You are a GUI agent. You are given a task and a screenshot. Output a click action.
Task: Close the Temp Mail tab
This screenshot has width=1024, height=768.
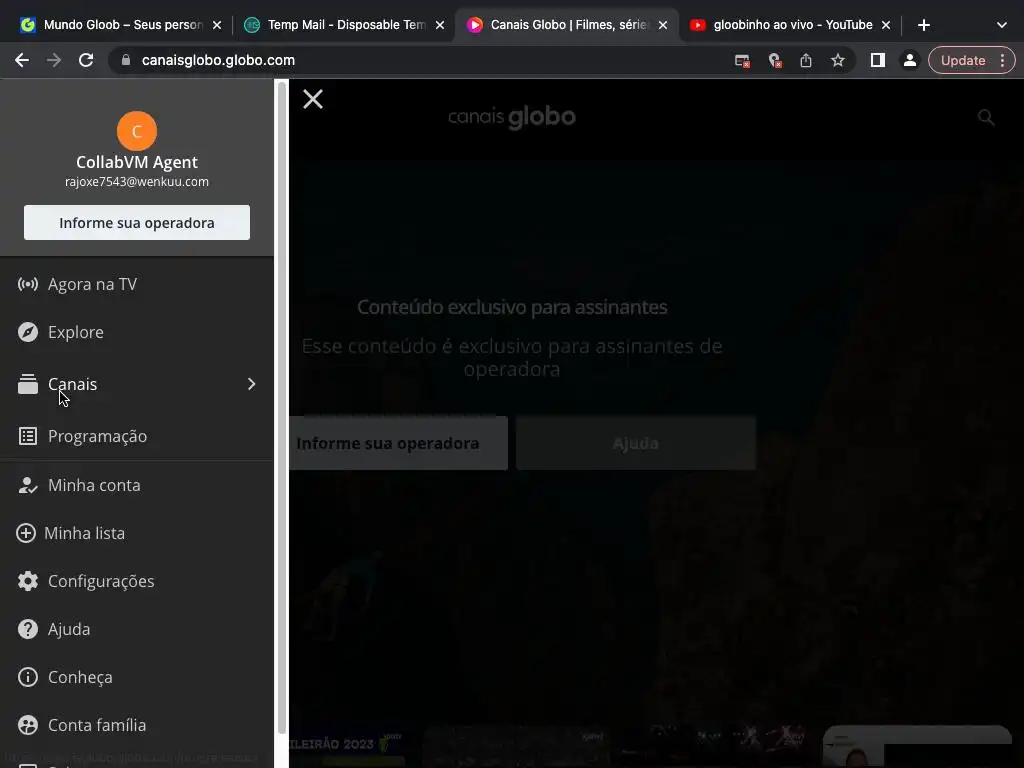(440, 25)
